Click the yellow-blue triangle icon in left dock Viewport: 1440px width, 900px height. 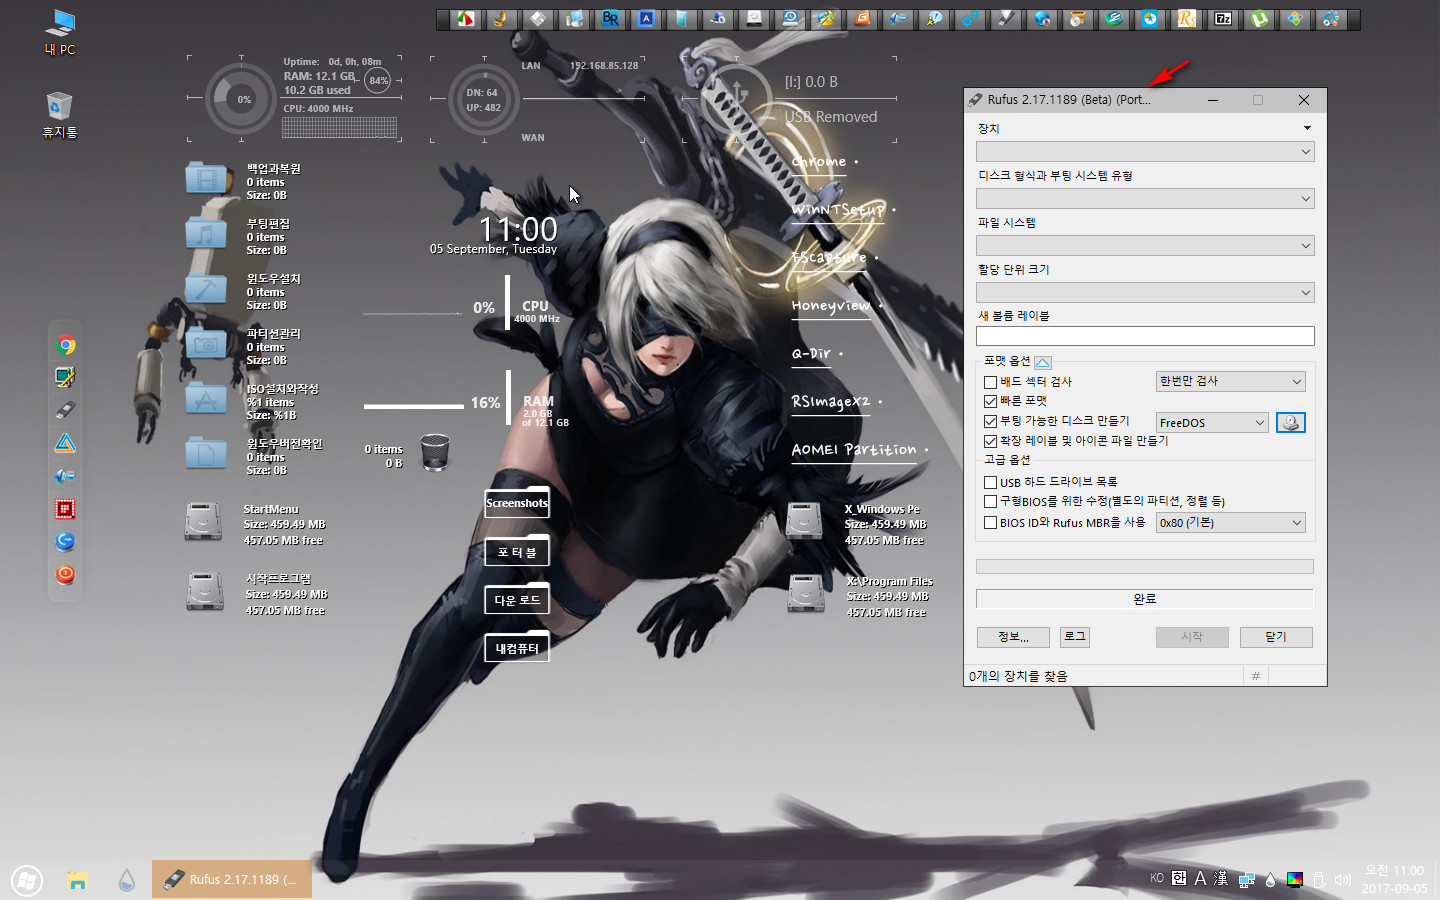[65, 443]
